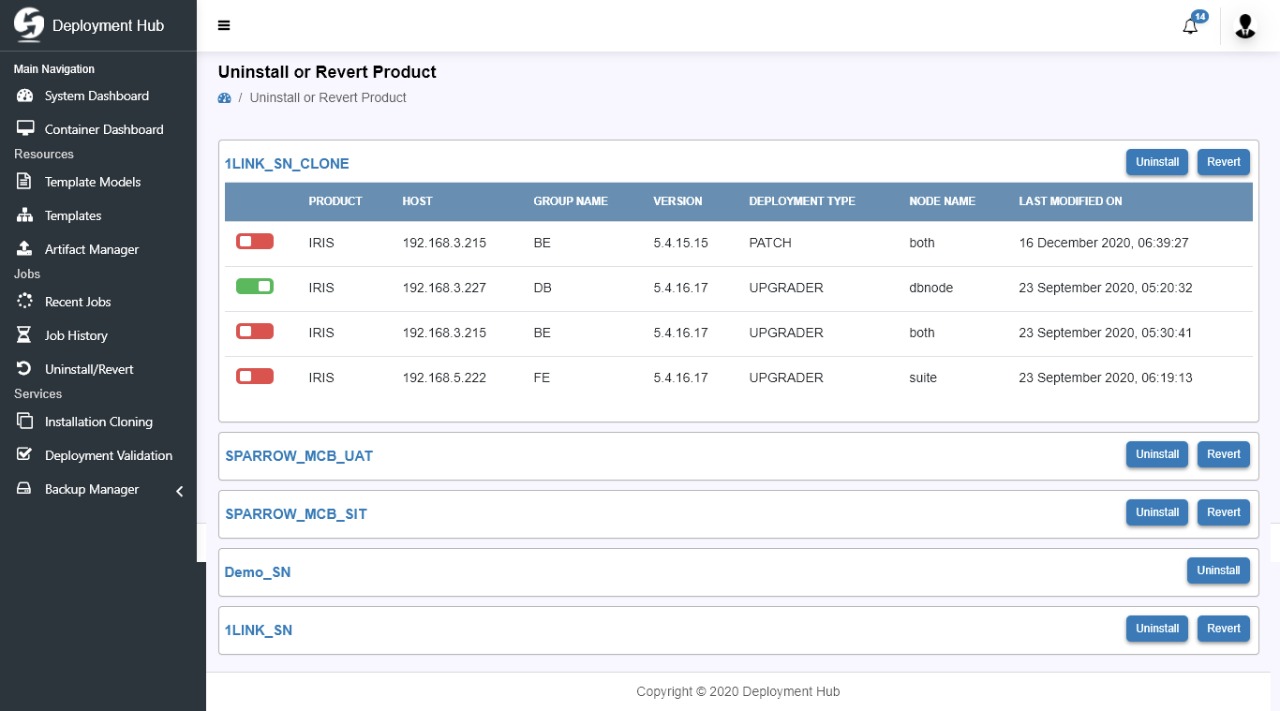This screenshot has height=711, width=1280.
Task: Toggle switch for FE suite row
Action: 255,376
